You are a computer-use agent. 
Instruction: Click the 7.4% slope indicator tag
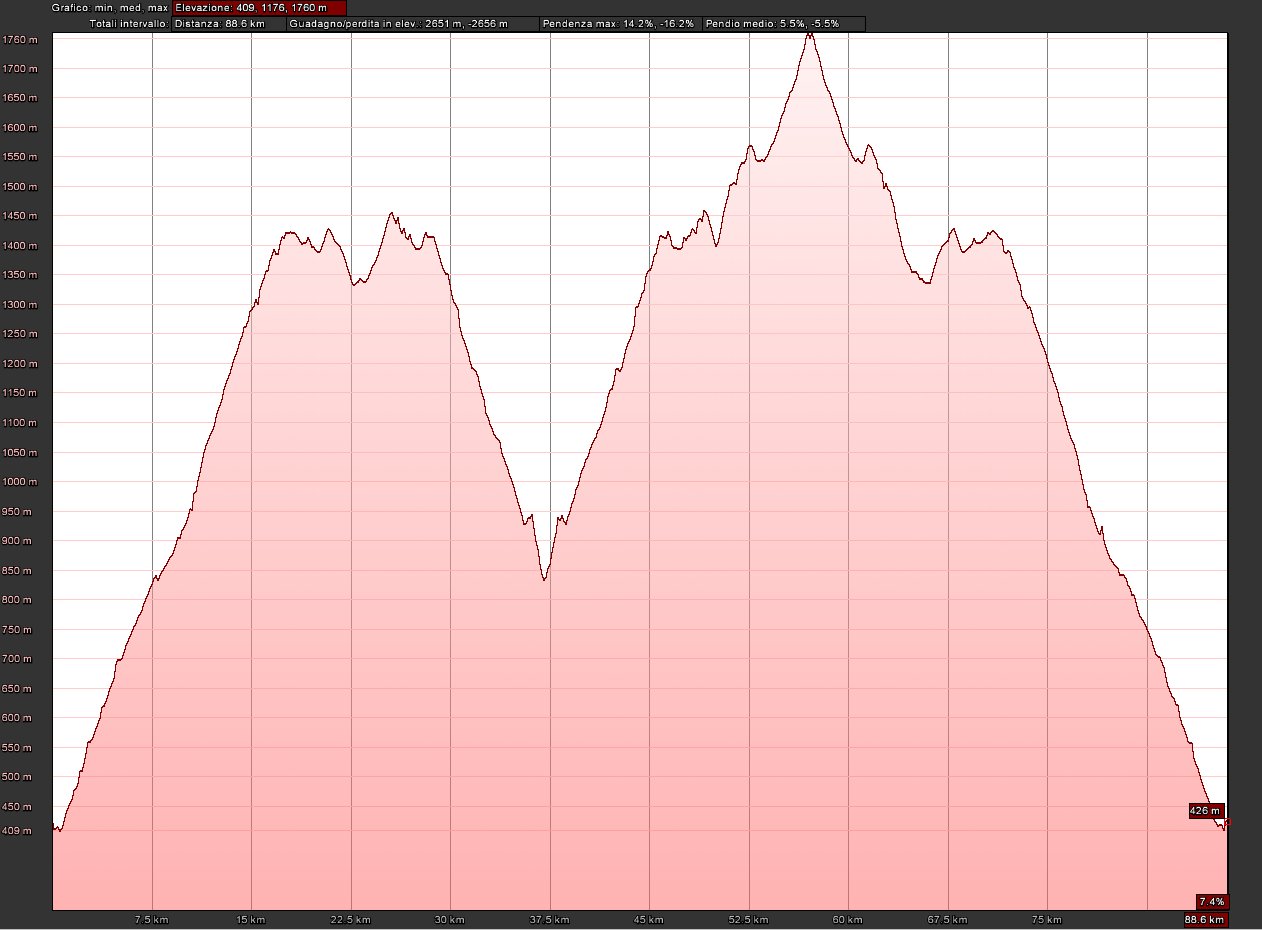click(1211, 900)
